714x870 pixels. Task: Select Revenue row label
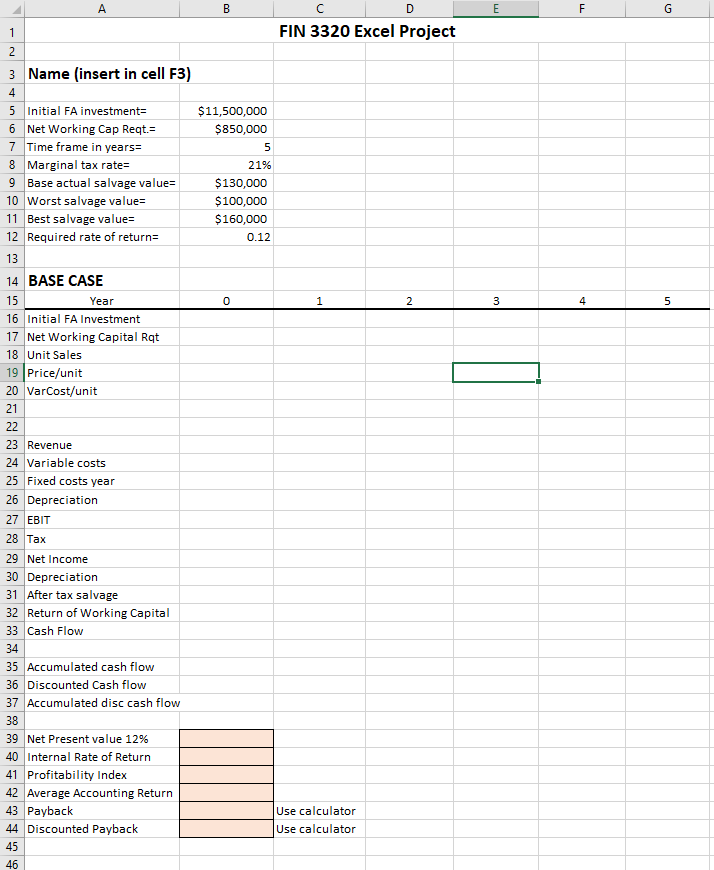(x=49, y=445)
